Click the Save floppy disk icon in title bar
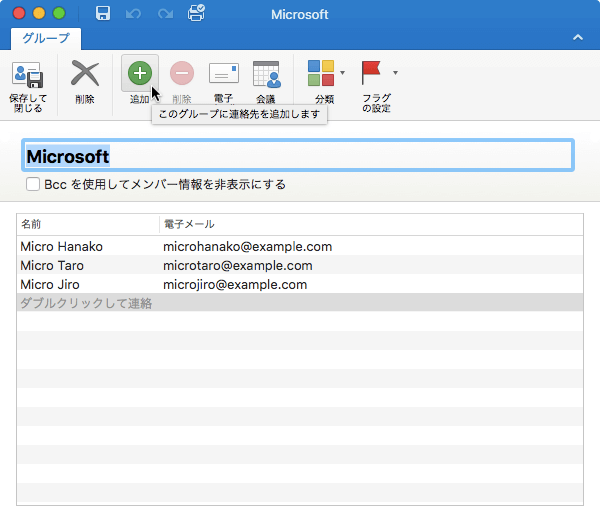This screenshot has width=600, height=520. [103, 14]
